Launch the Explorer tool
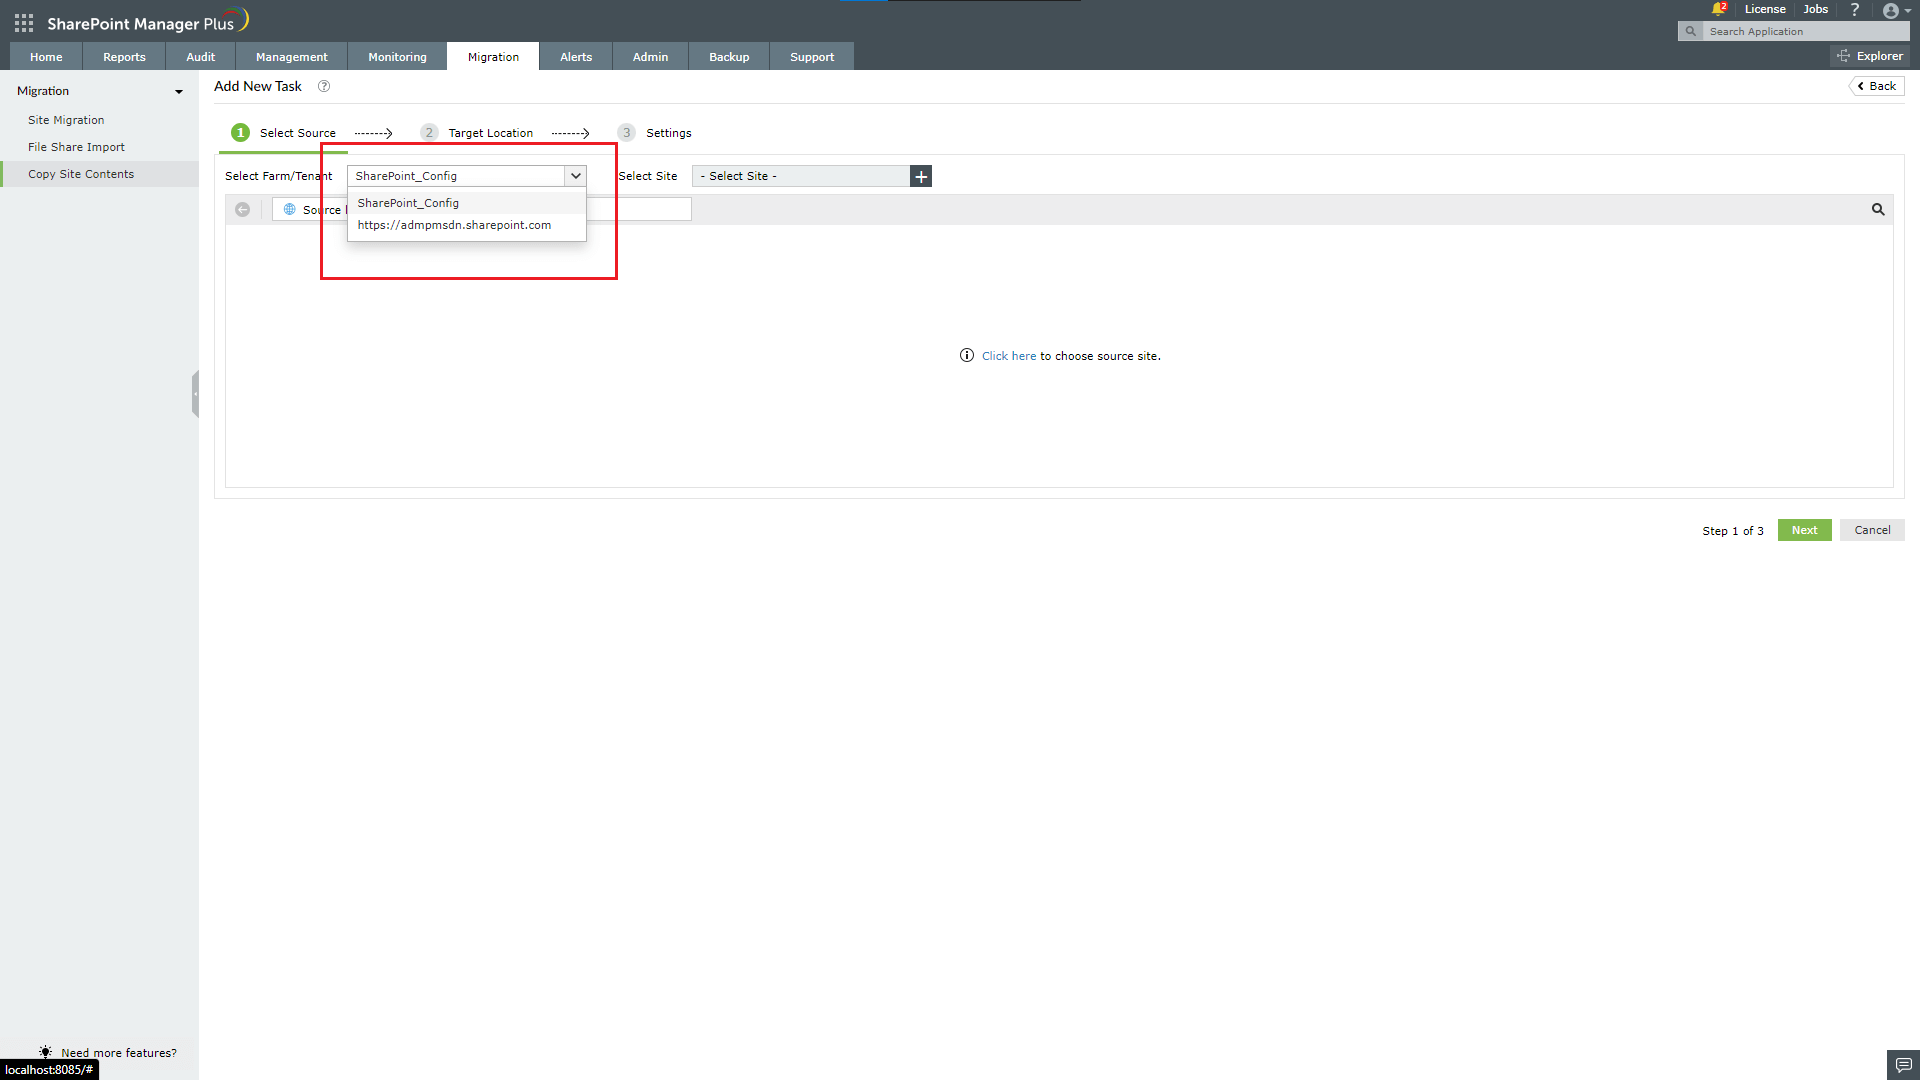The height and width of the screenshot is (1080, 1920). (1871, 55)
